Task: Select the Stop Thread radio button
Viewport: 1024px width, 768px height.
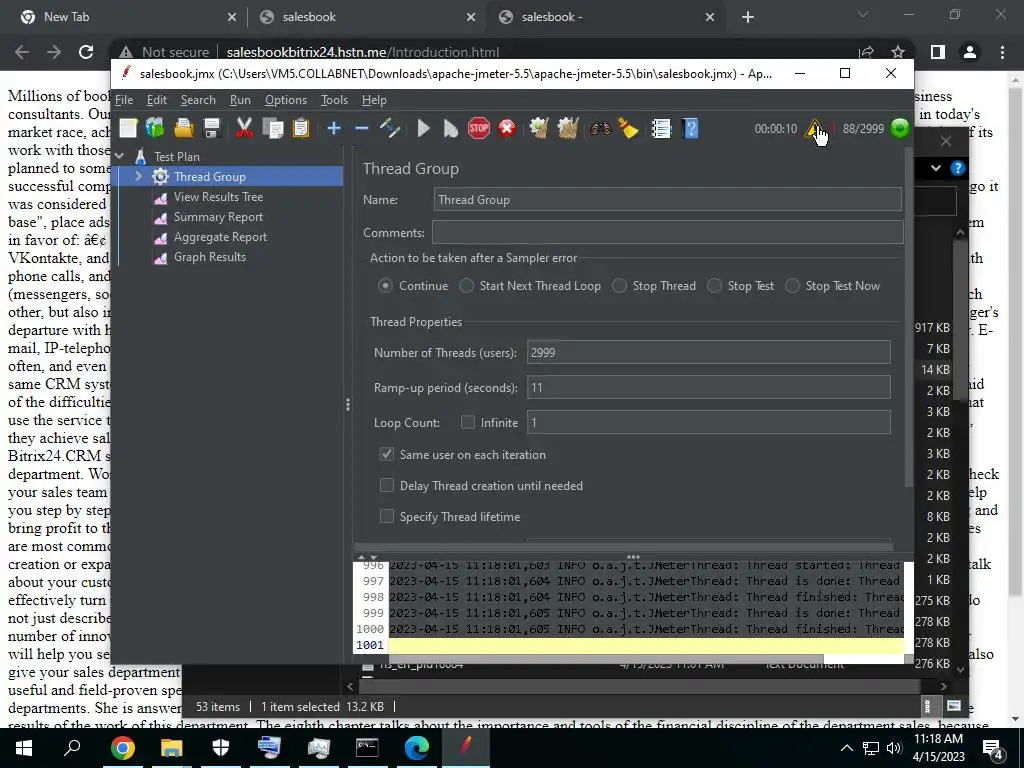Action: (x=619, y=286)
